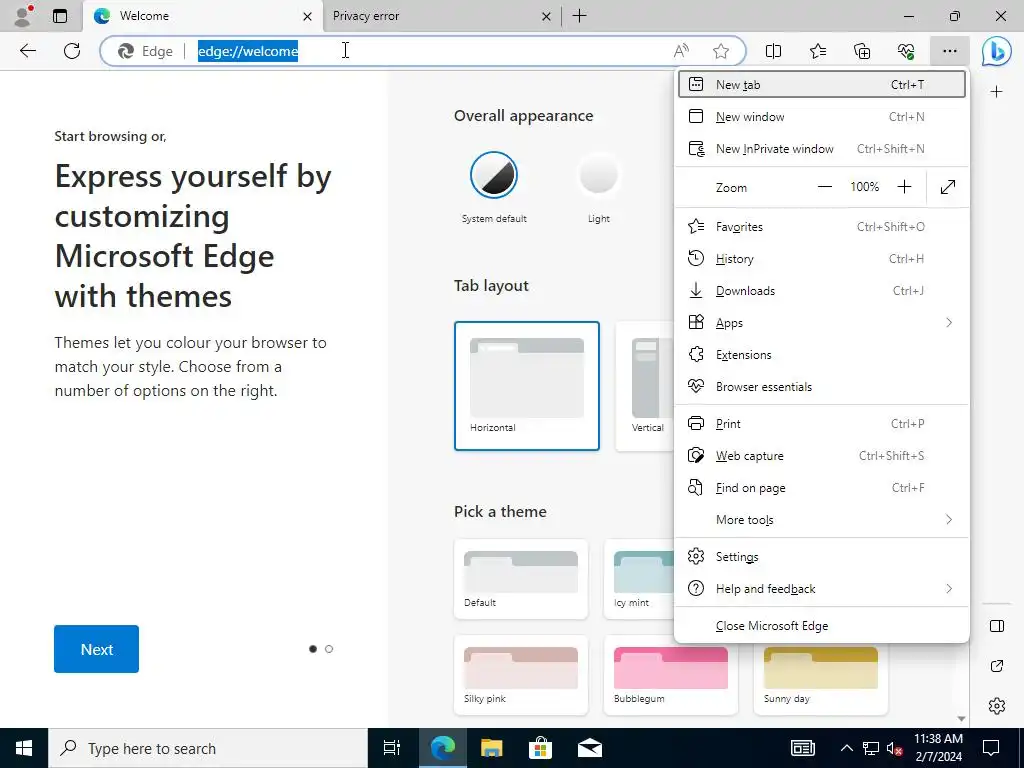The height and width of the screenshot is (768, 1024).
Task: Open Task View on taskbar
Action: 392,748
